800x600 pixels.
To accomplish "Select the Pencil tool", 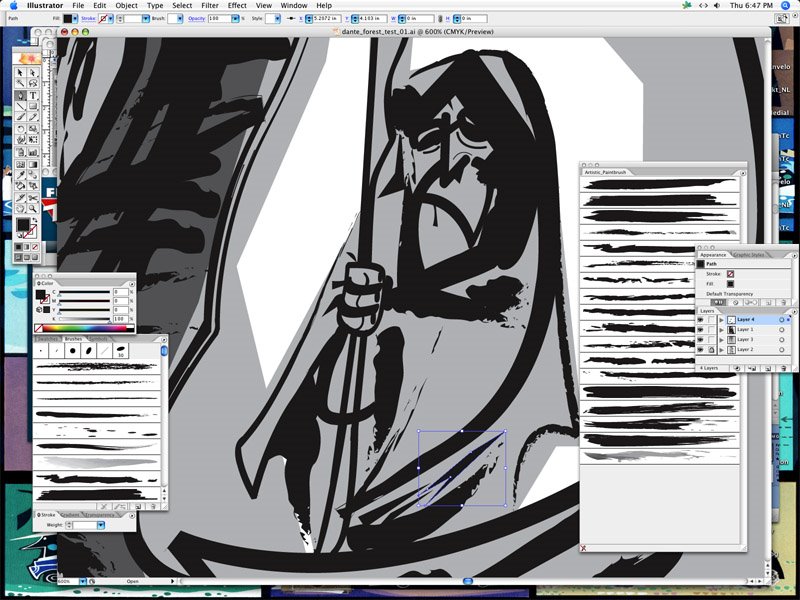I will tap(33, 117).
